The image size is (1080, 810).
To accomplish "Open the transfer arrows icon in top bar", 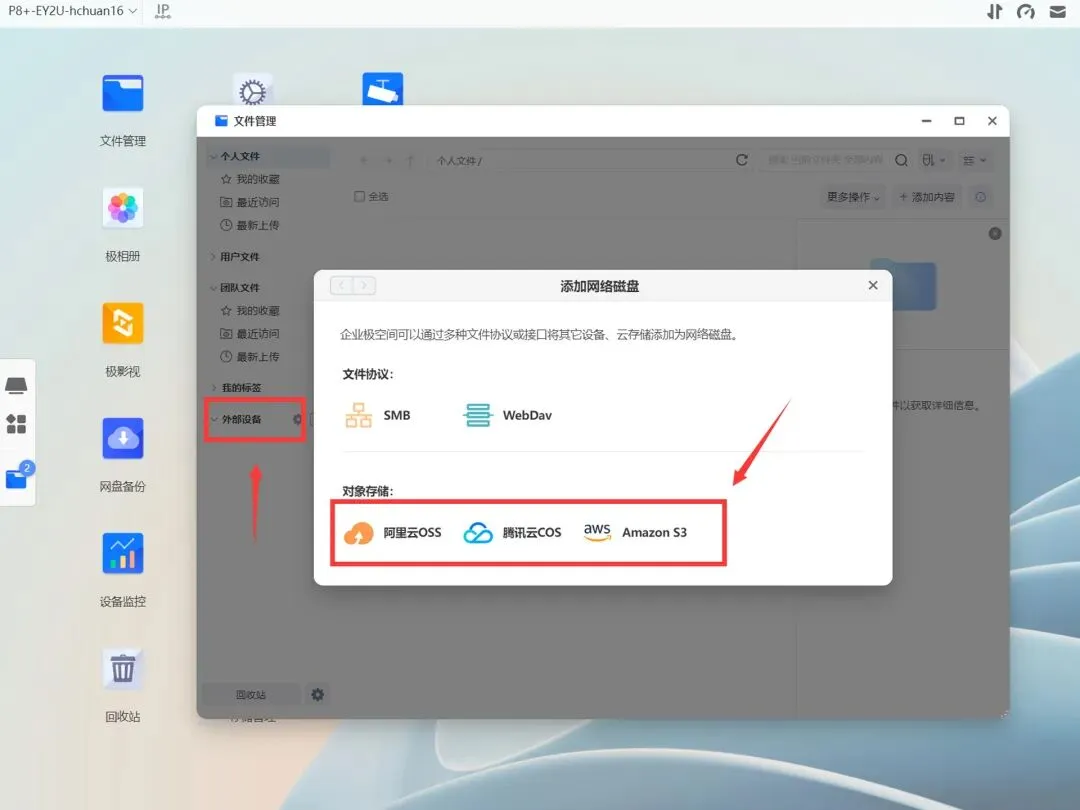I will click(x=994, y=12).
